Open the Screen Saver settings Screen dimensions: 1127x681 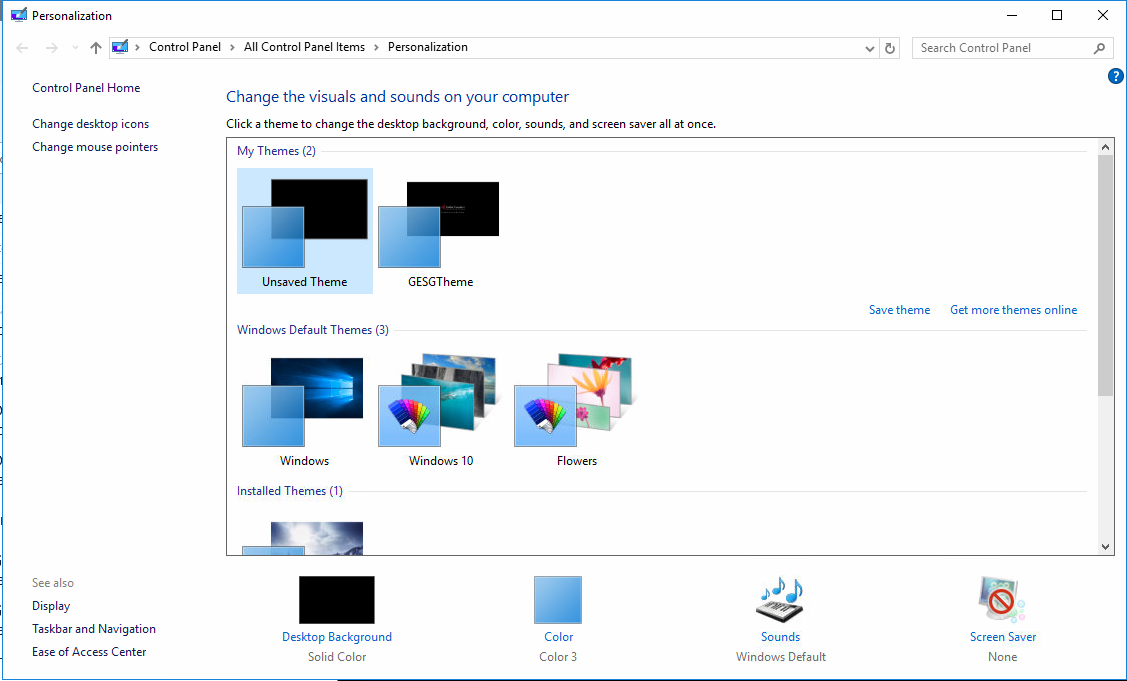point(1002,636)
